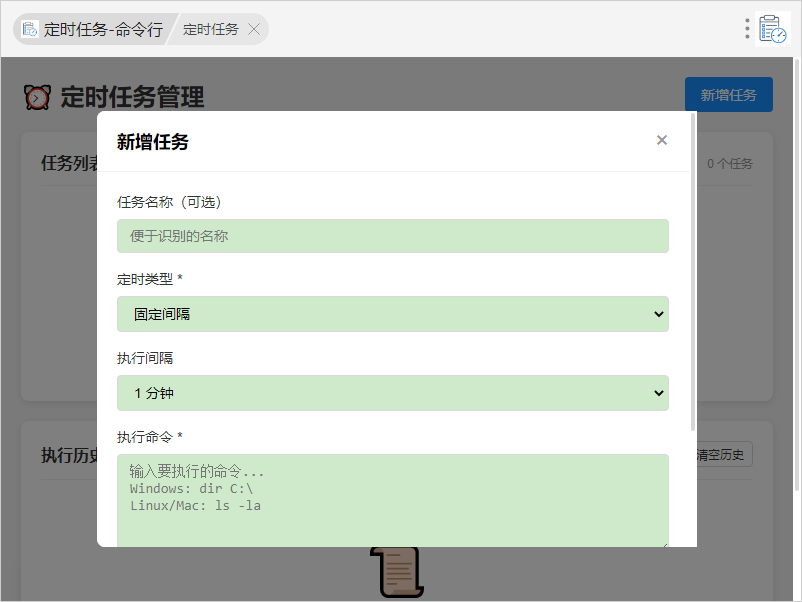Switch to the 定时任务-命令行 tab
802x602 pixels.
tap(102, 29)
